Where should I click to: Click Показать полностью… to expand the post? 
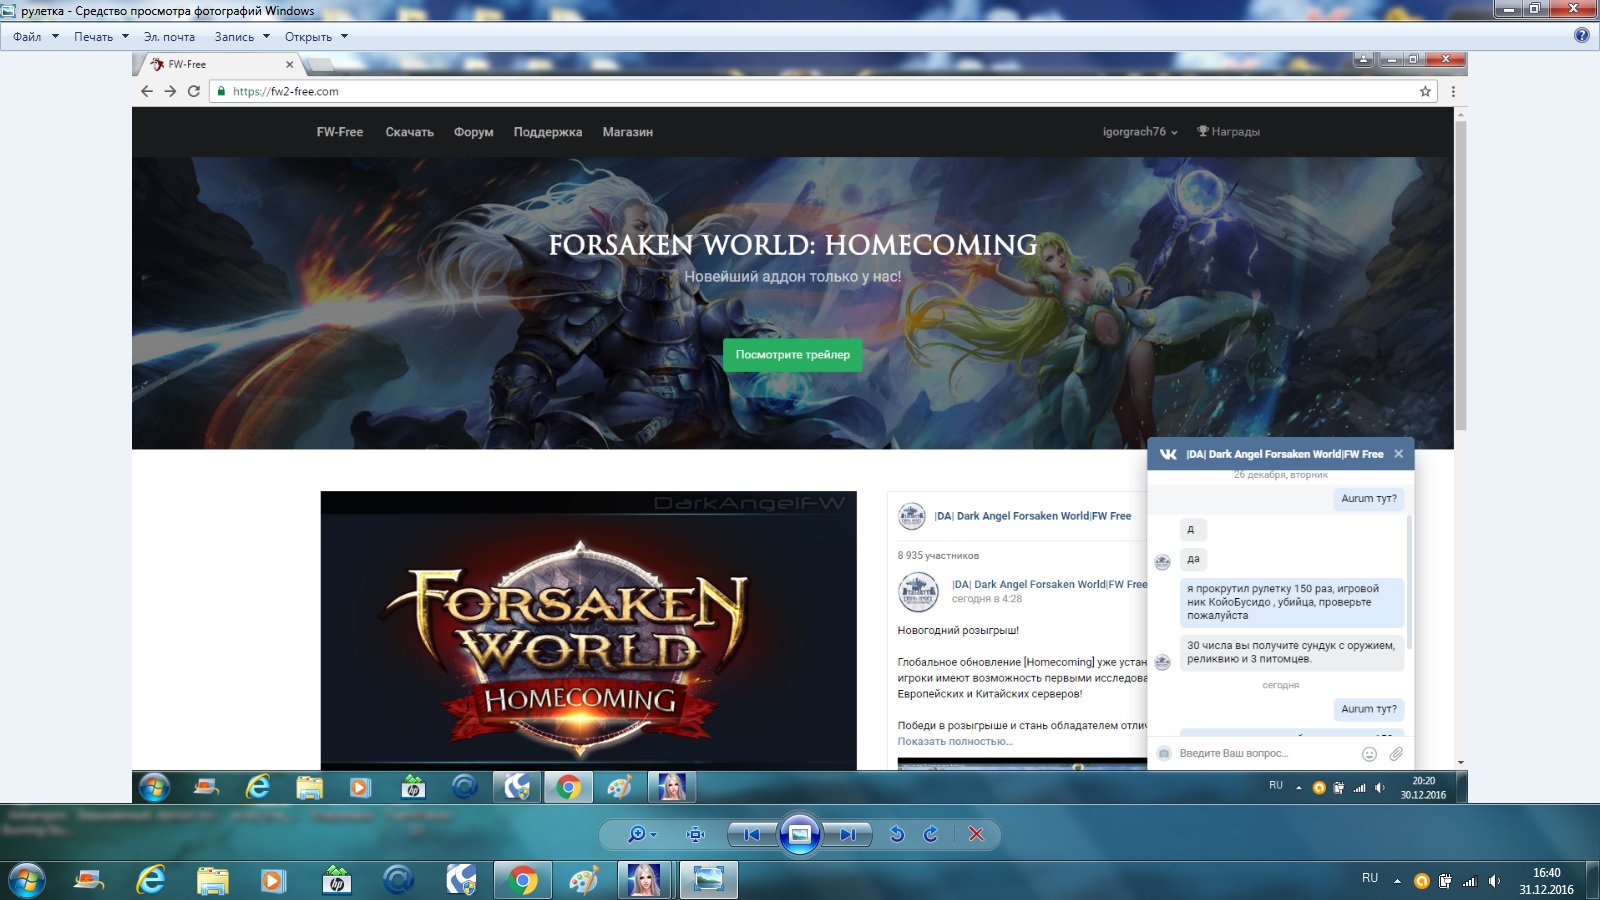(955, 742)
